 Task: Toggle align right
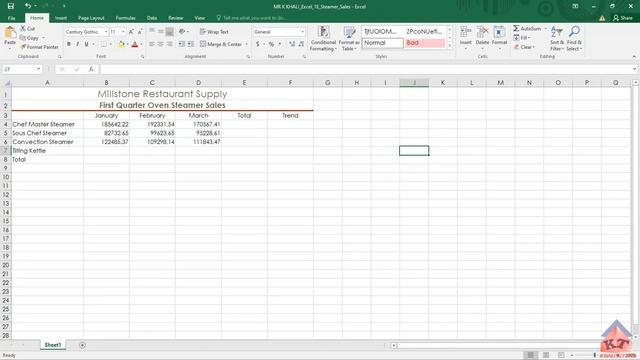(169, 44)
